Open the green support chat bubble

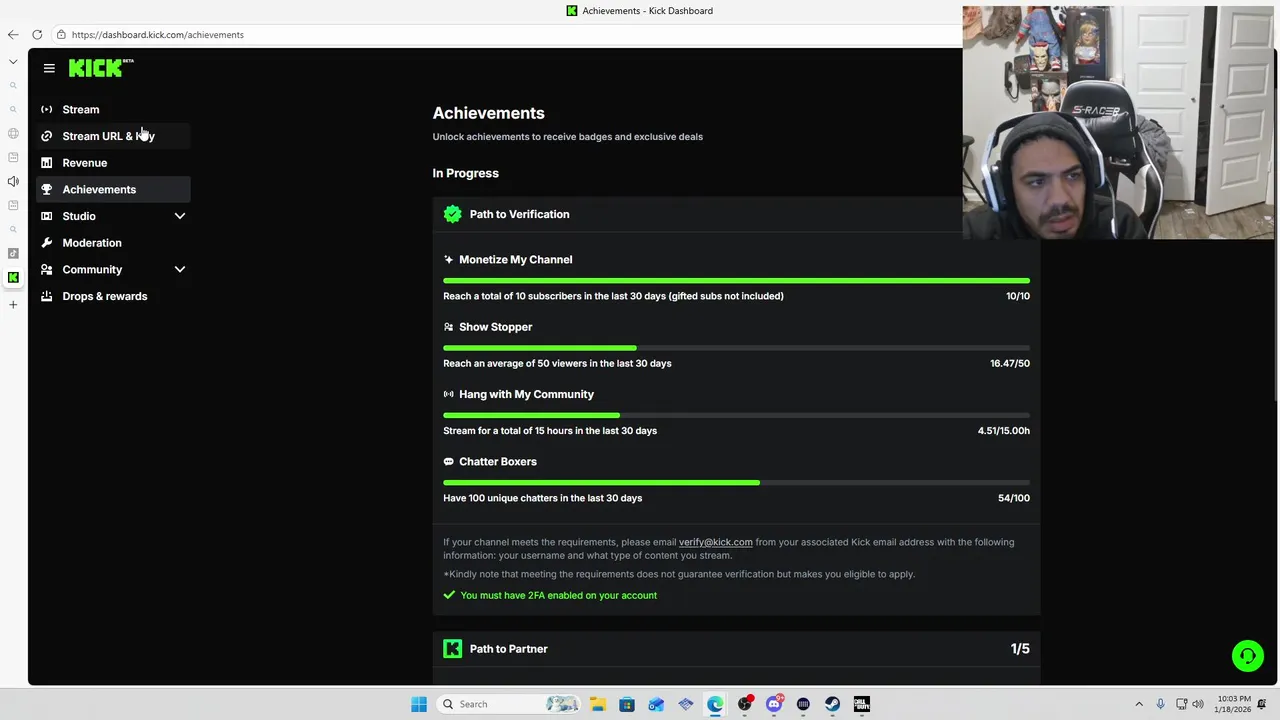(1248, 656)
